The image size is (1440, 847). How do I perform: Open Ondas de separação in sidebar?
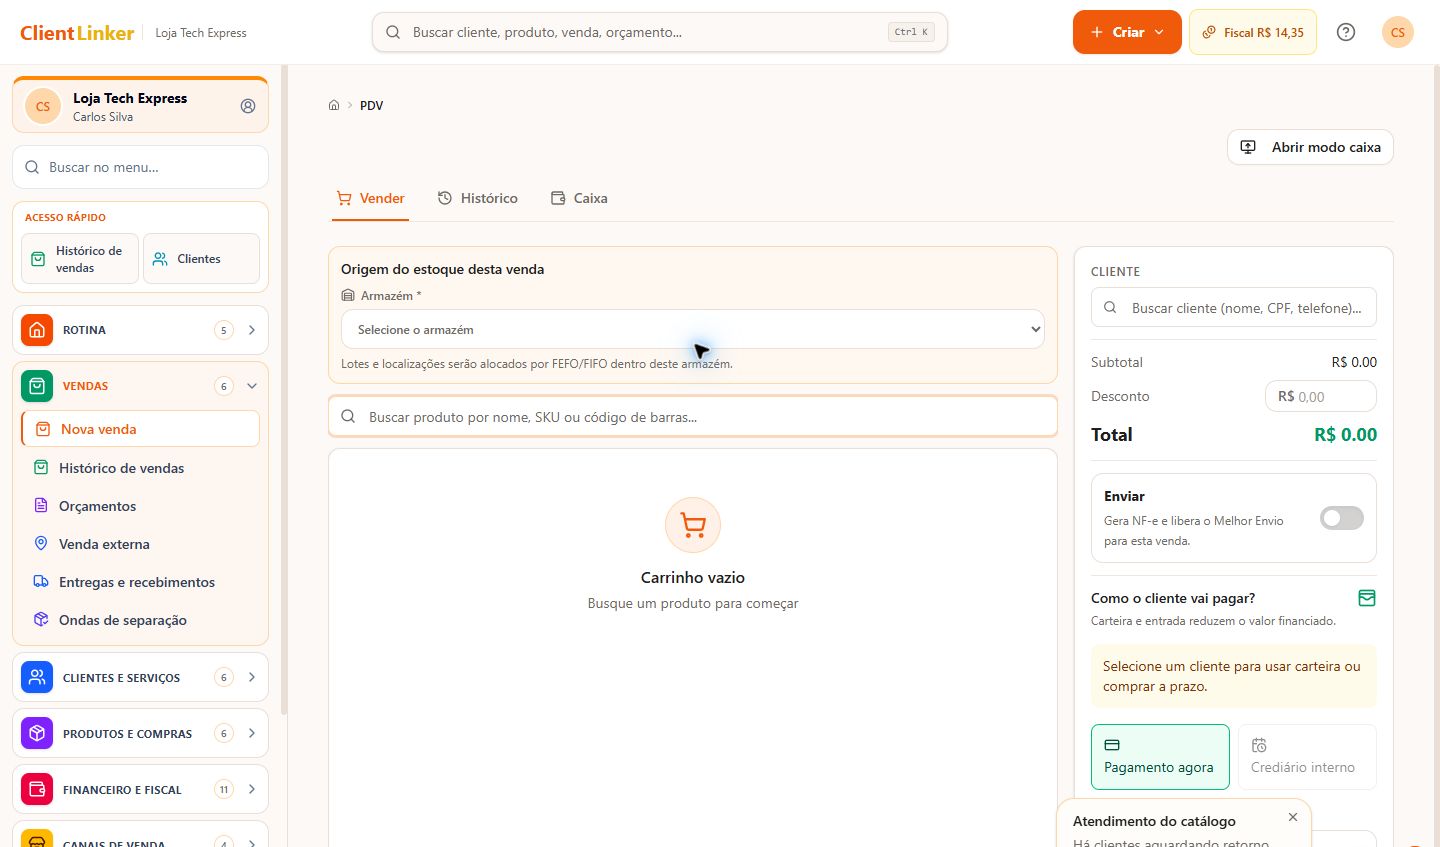click(140, 620)
